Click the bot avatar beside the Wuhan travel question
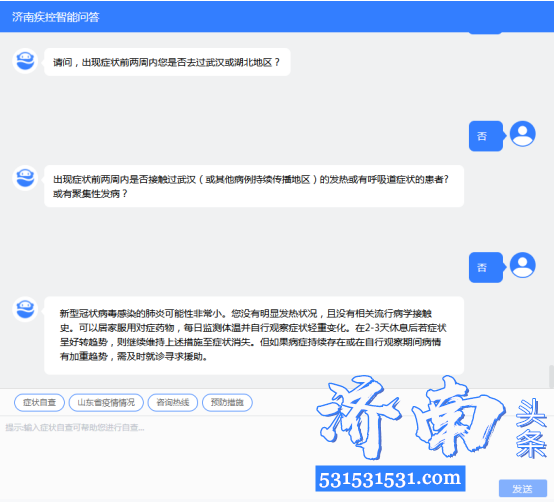The width and height of the screenshot is (555, 502). (x=25, y=61)
